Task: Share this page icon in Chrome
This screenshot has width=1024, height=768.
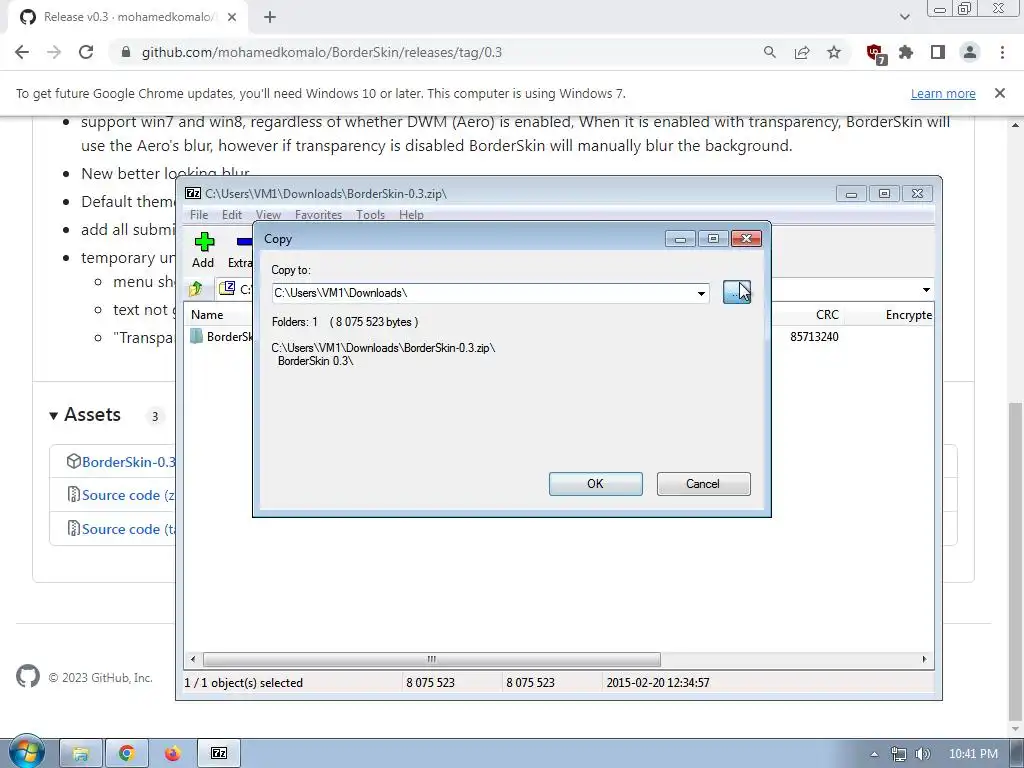Action: click(x=802, y=52)
